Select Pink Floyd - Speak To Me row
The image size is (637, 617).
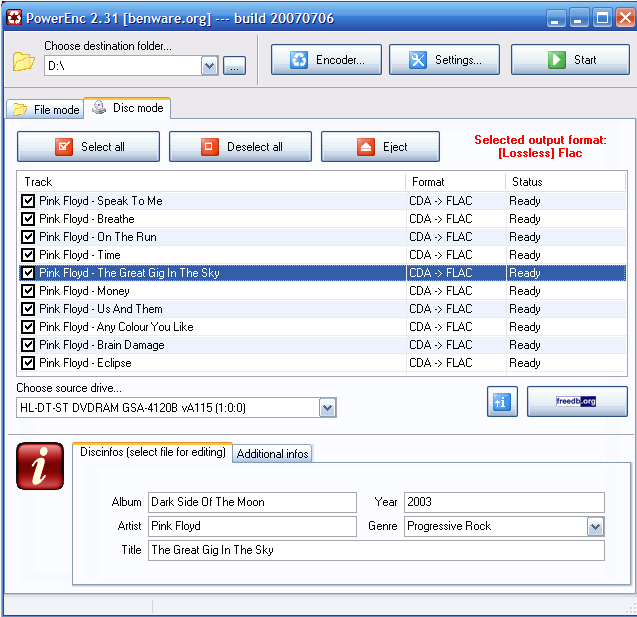coord(322,201)
